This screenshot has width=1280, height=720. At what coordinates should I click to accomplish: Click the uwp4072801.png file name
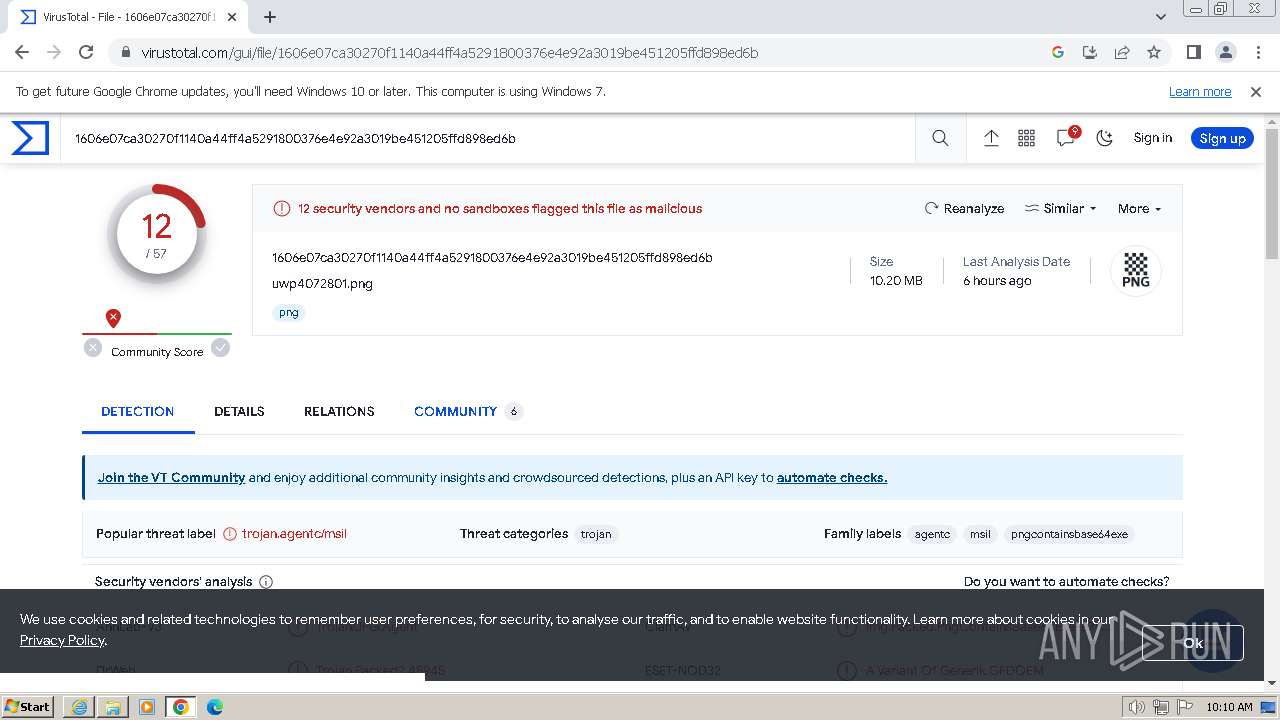[322, 283]
